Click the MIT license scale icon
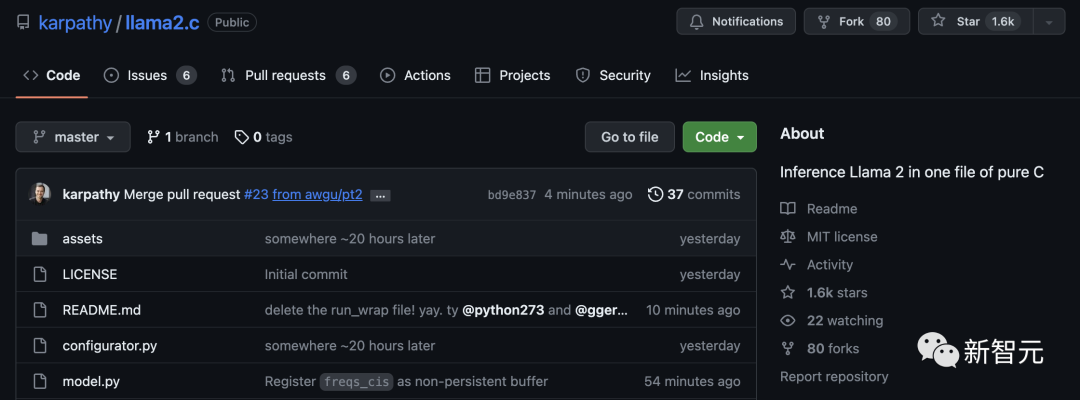Viewport: 1080px width, 400px height. point(788,237)
